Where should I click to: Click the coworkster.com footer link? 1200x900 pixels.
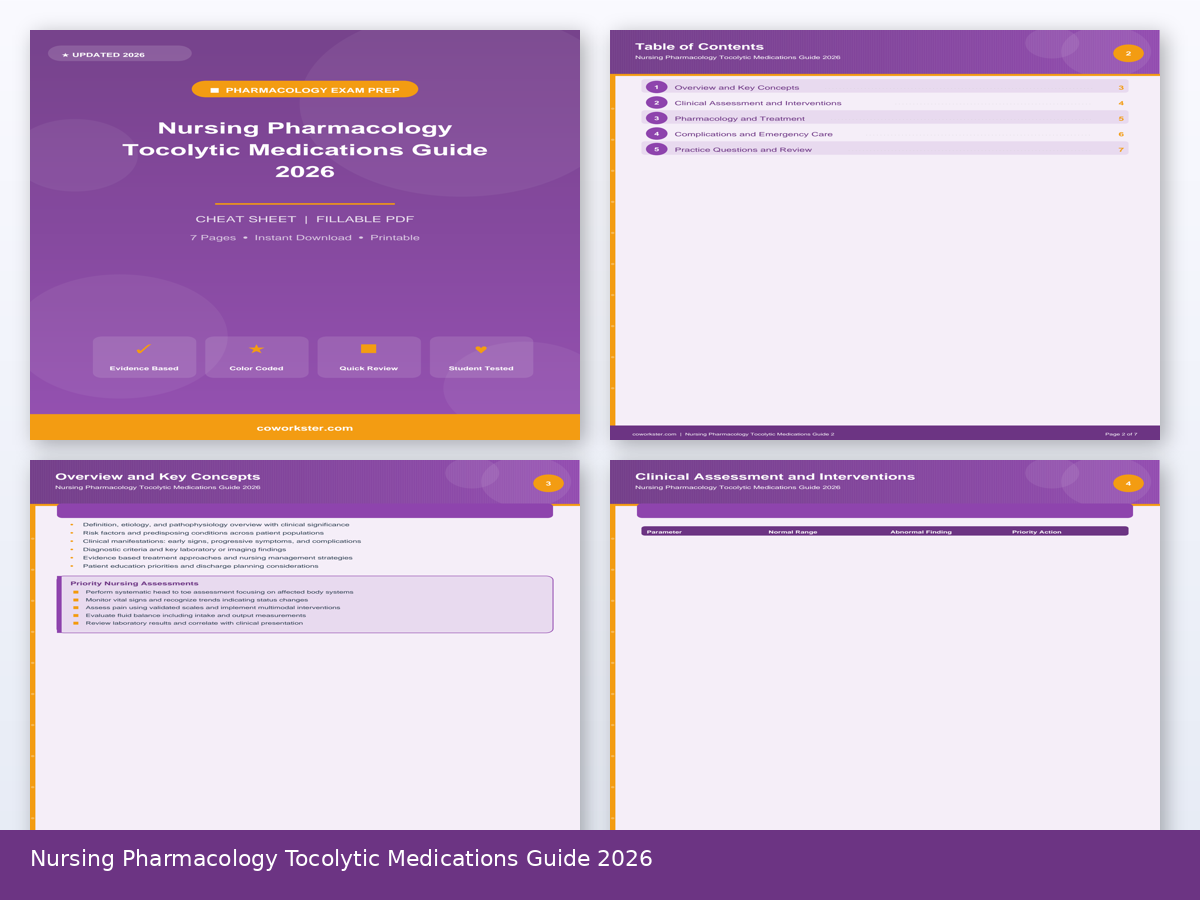coord(305,426)
